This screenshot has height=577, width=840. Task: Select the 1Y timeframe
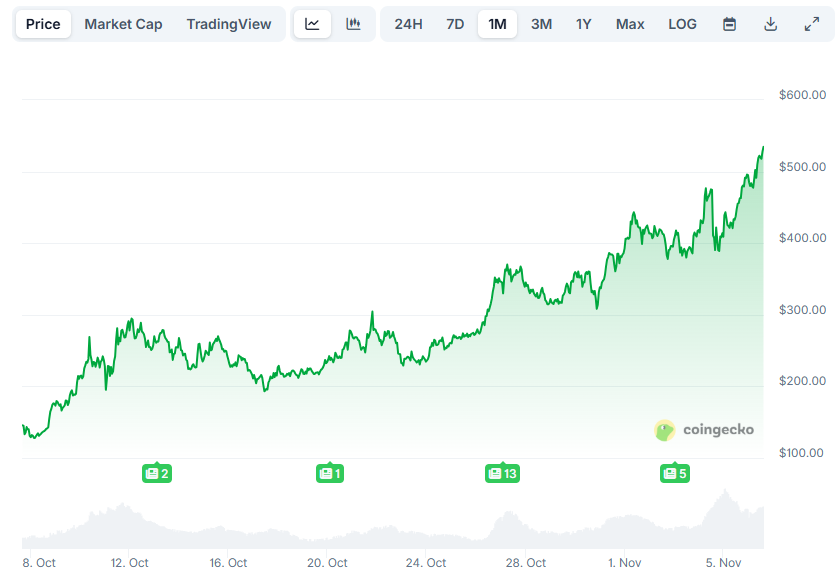(583, 23)
